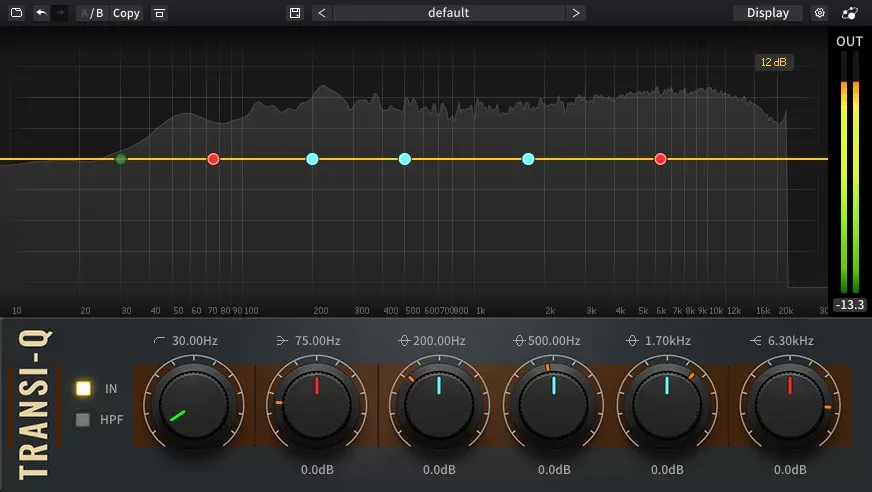Click the green HPF frequency knob
The width and height of the screenshot is (872, 492).
(x=194, y=404)
